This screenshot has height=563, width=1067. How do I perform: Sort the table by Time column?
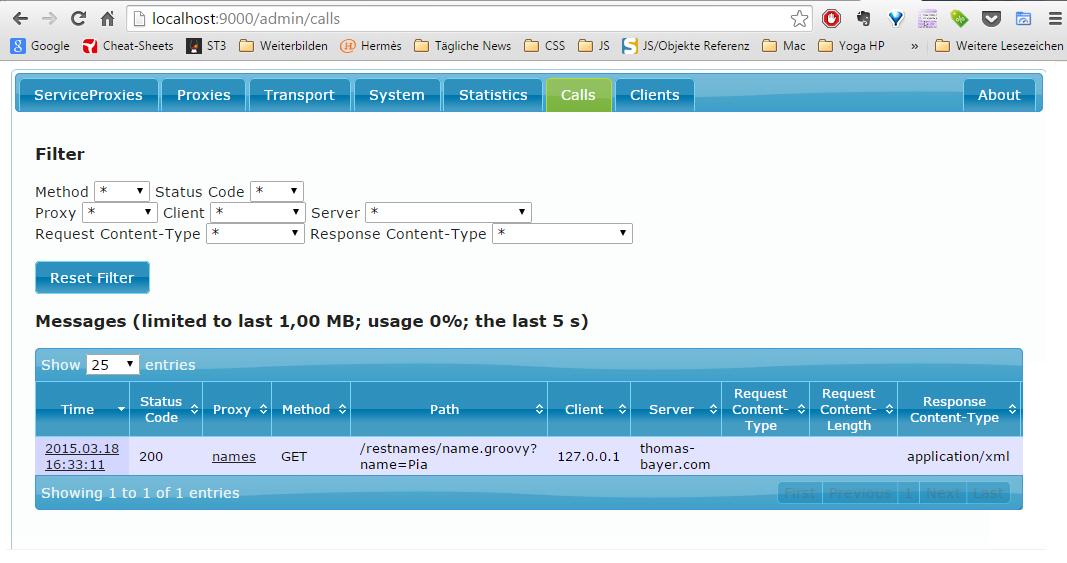[x=82, y=409]
